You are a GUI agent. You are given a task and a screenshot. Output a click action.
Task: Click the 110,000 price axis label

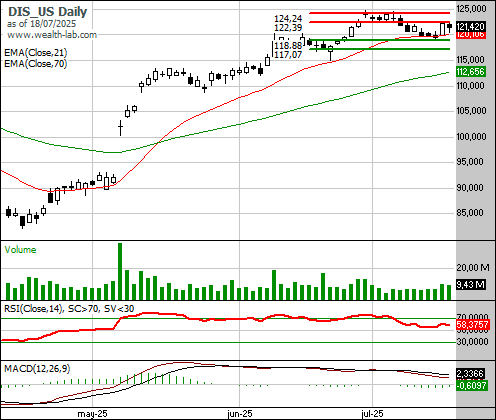pyautogui.click(x=470, y=86)
